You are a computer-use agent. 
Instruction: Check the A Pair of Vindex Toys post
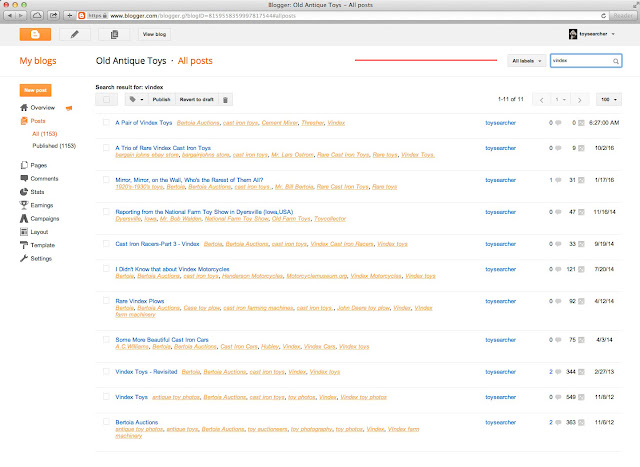[x=106, y=122]
